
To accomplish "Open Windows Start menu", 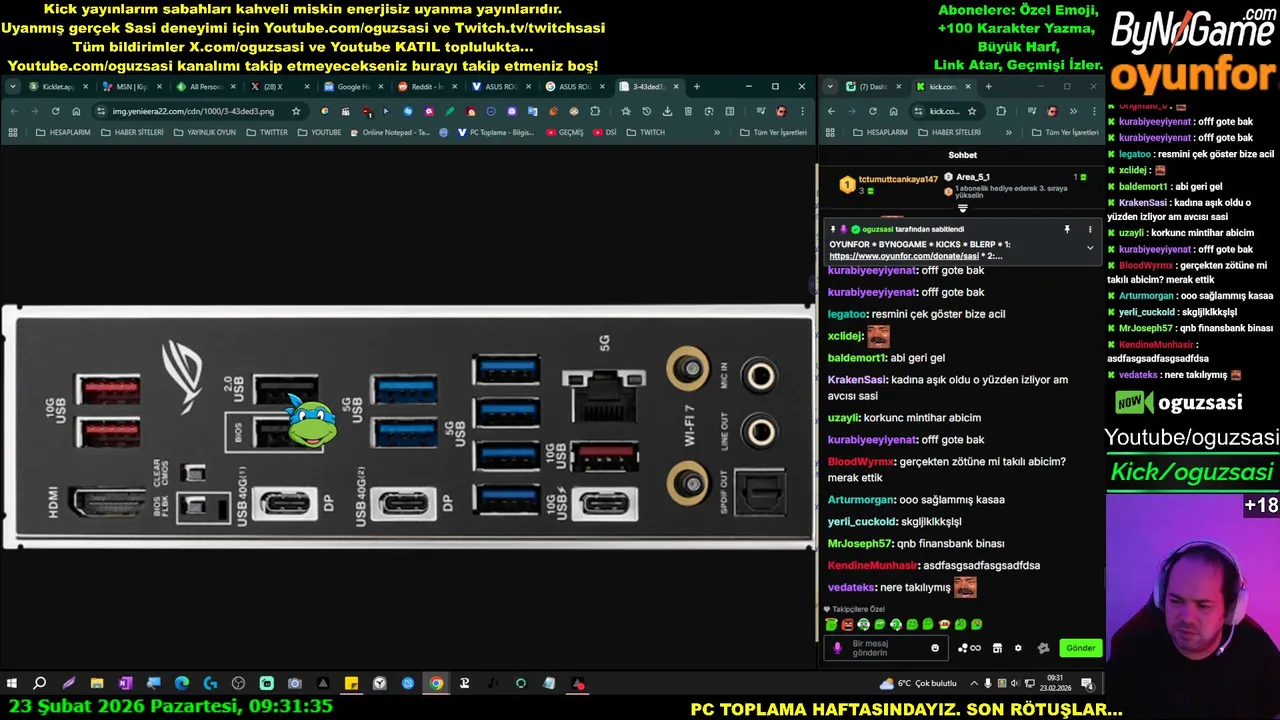I will (12, 684).
